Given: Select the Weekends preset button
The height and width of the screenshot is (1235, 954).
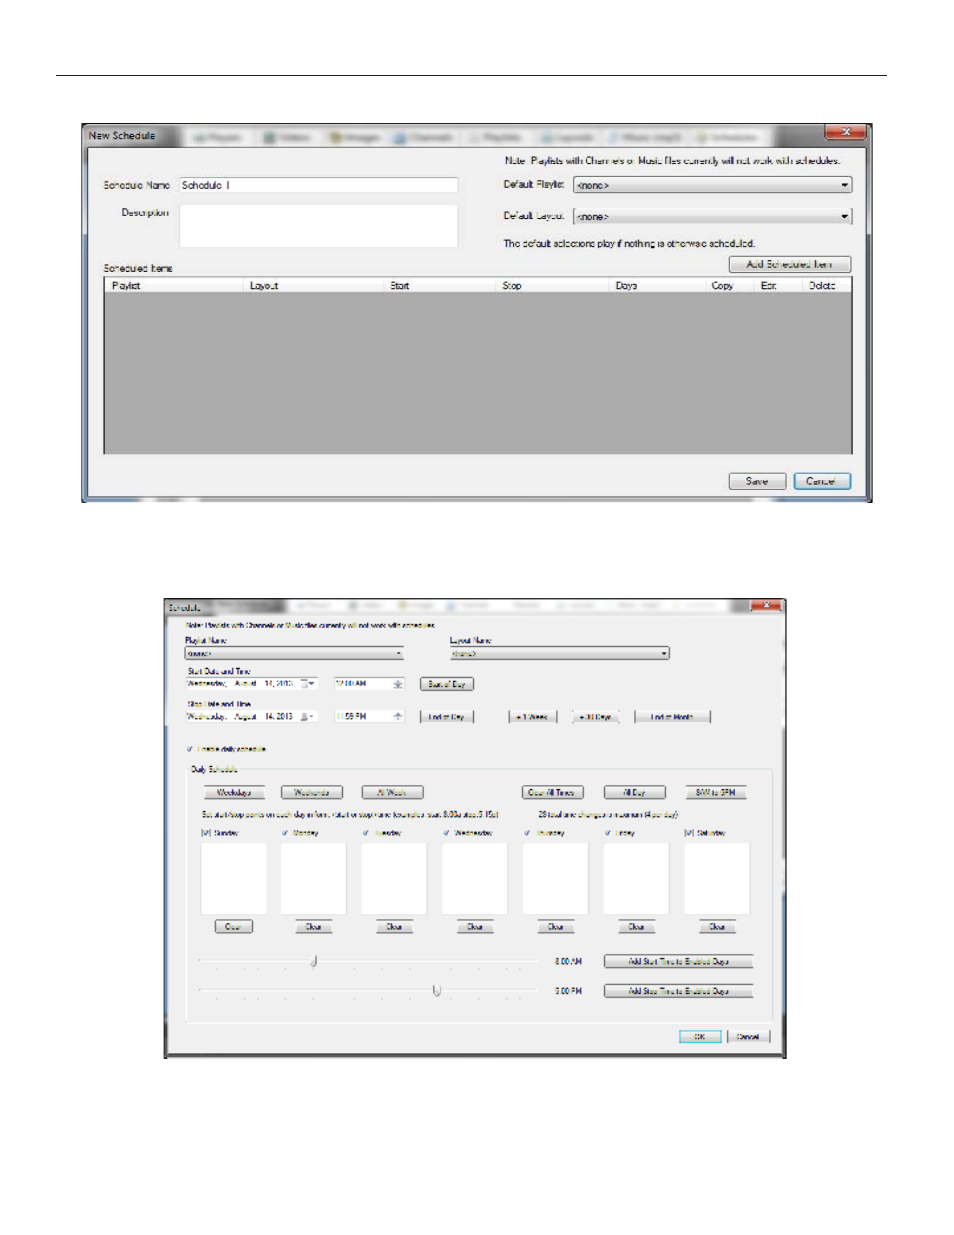Looking at the screenshot, I should coord(312,792).
